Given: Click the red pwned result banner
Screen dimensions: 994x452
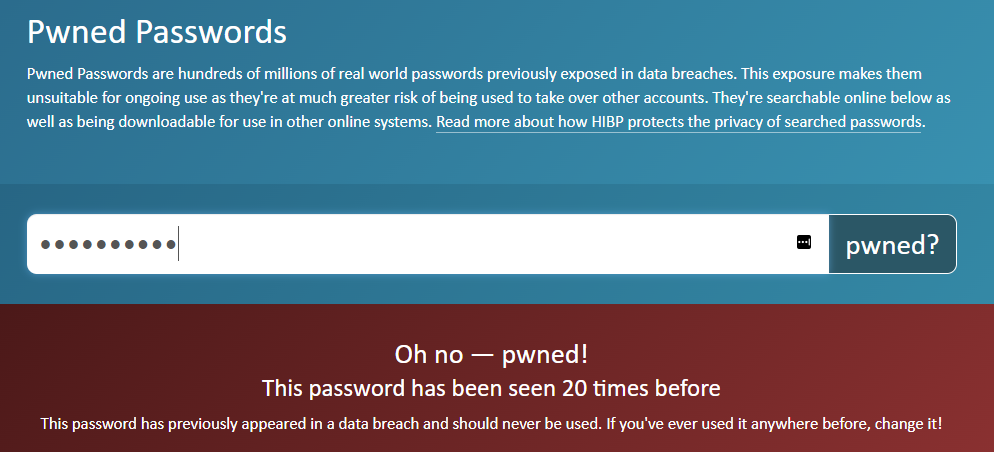Looking at the screenshot, I should click(497, 378).
